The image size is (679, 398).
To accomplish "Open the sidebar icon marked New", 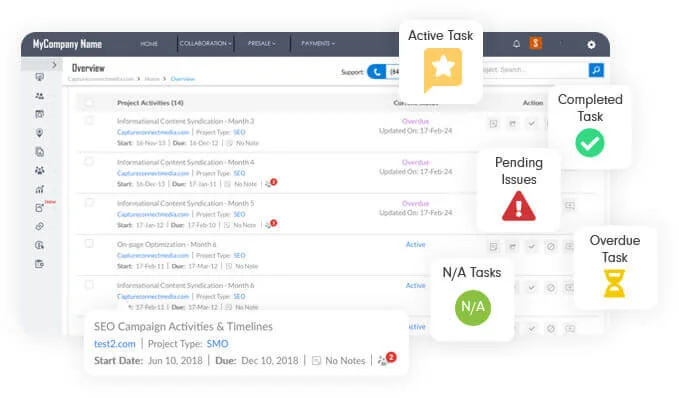I will (x=39, y=208).
